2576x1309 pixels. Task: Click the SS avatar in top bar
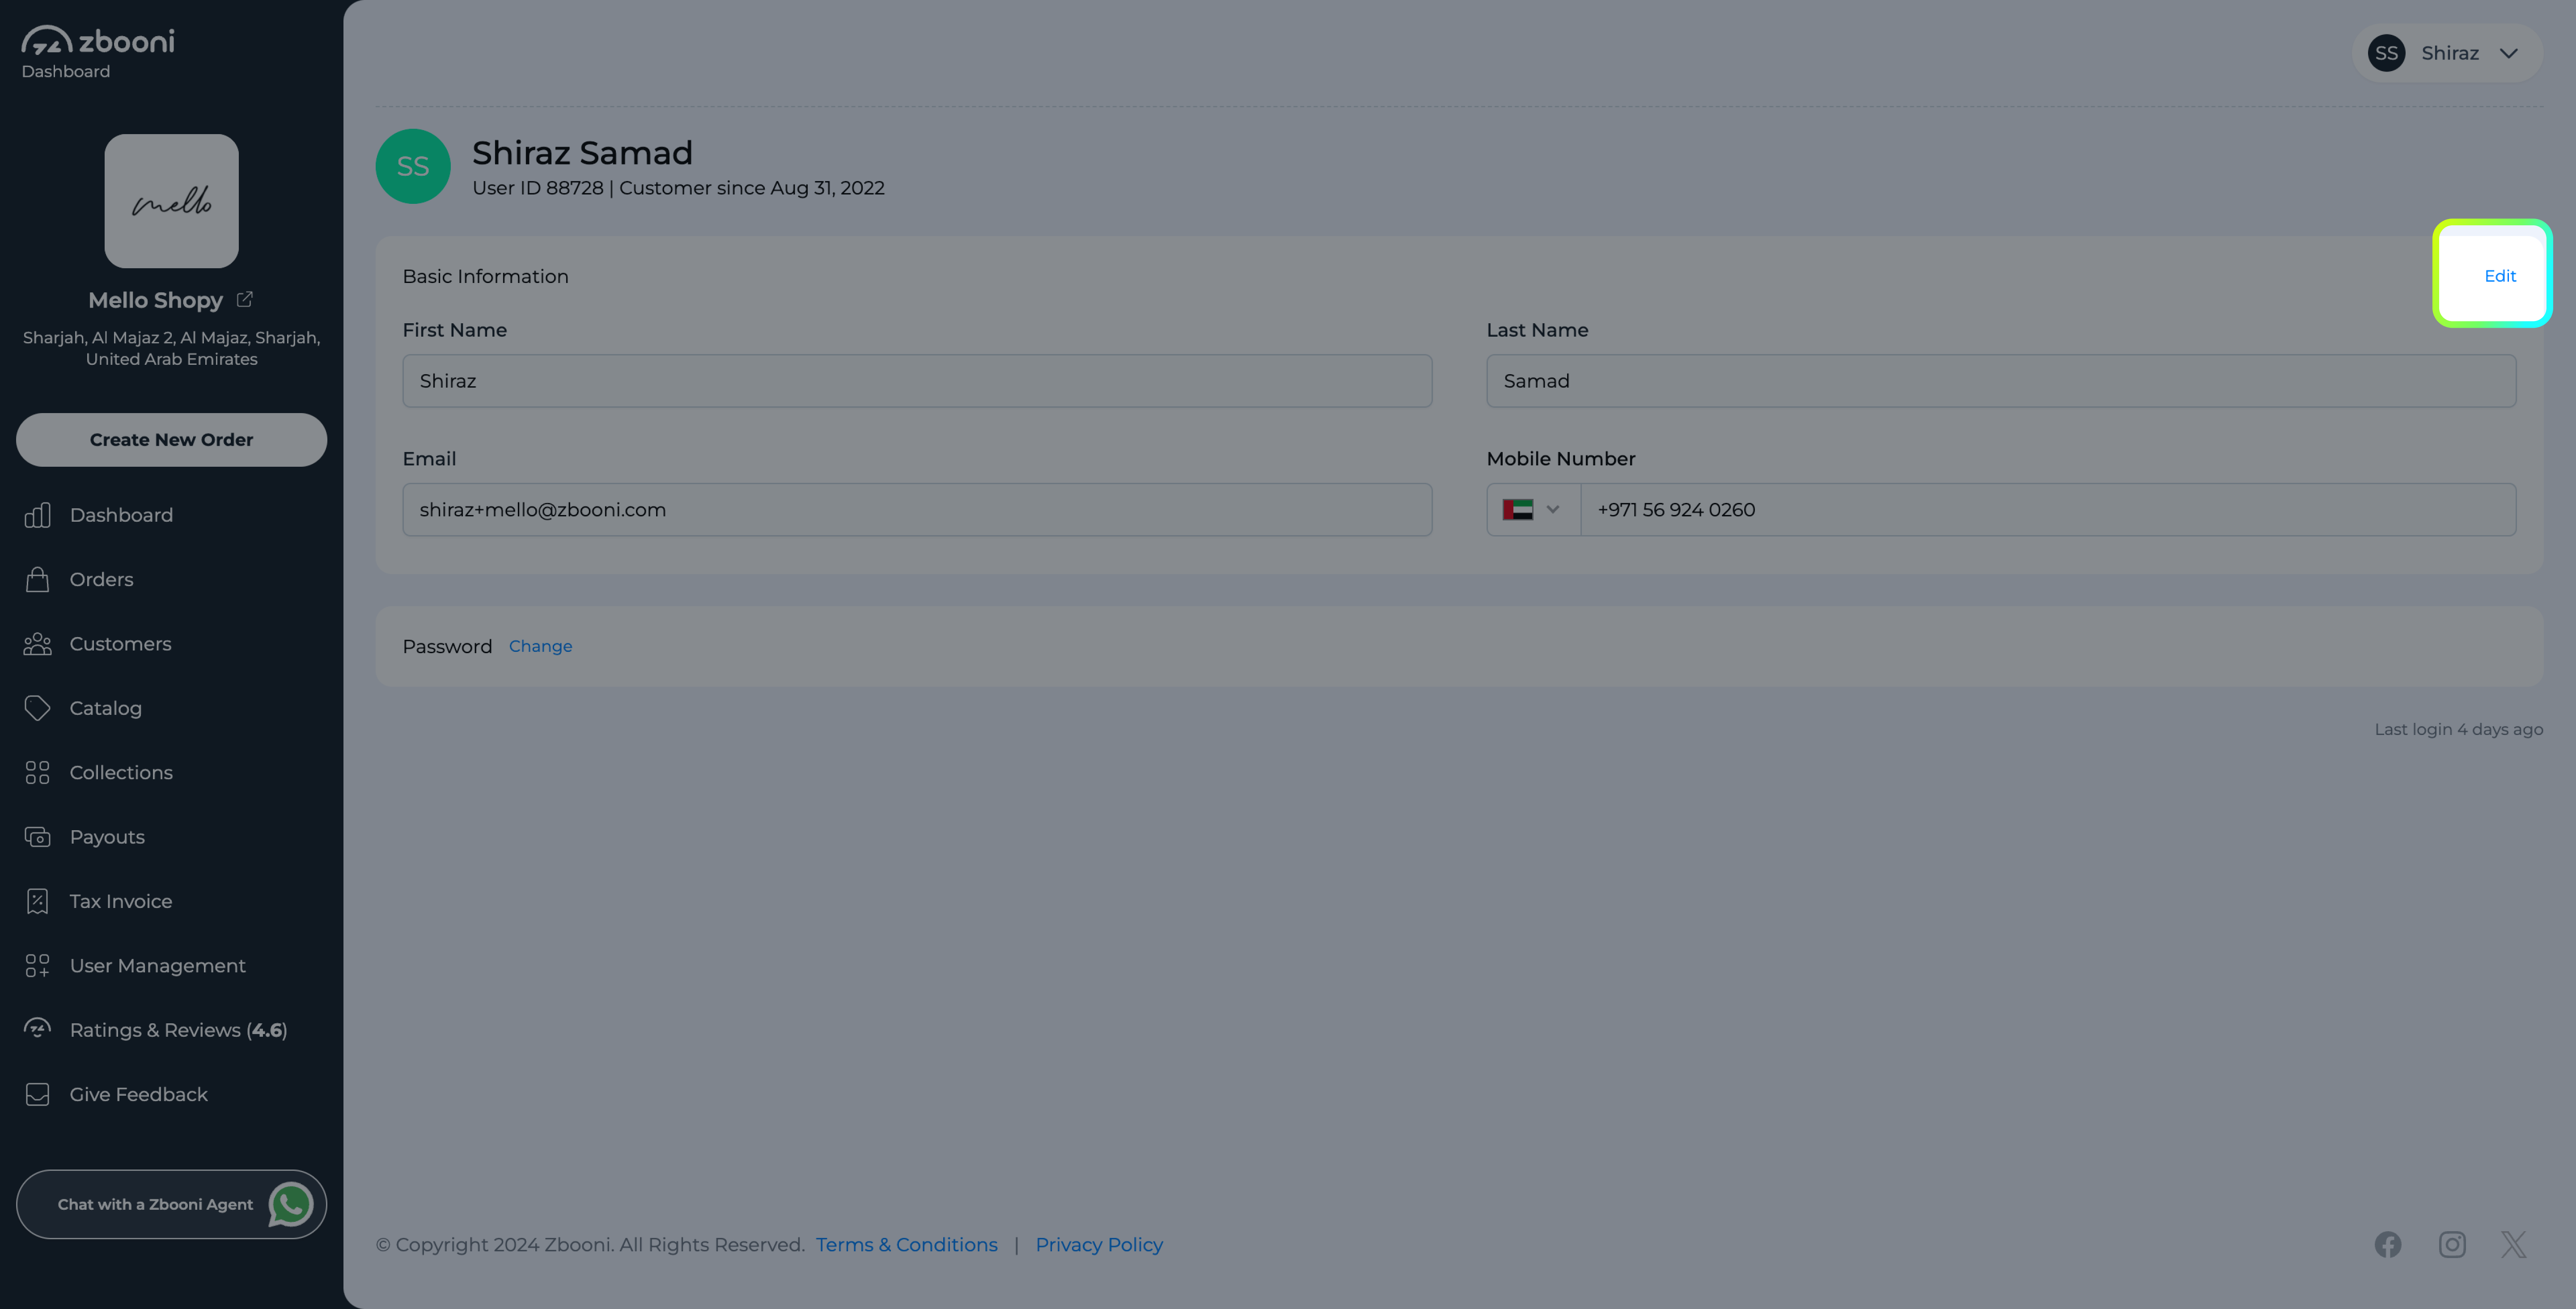2386,53
